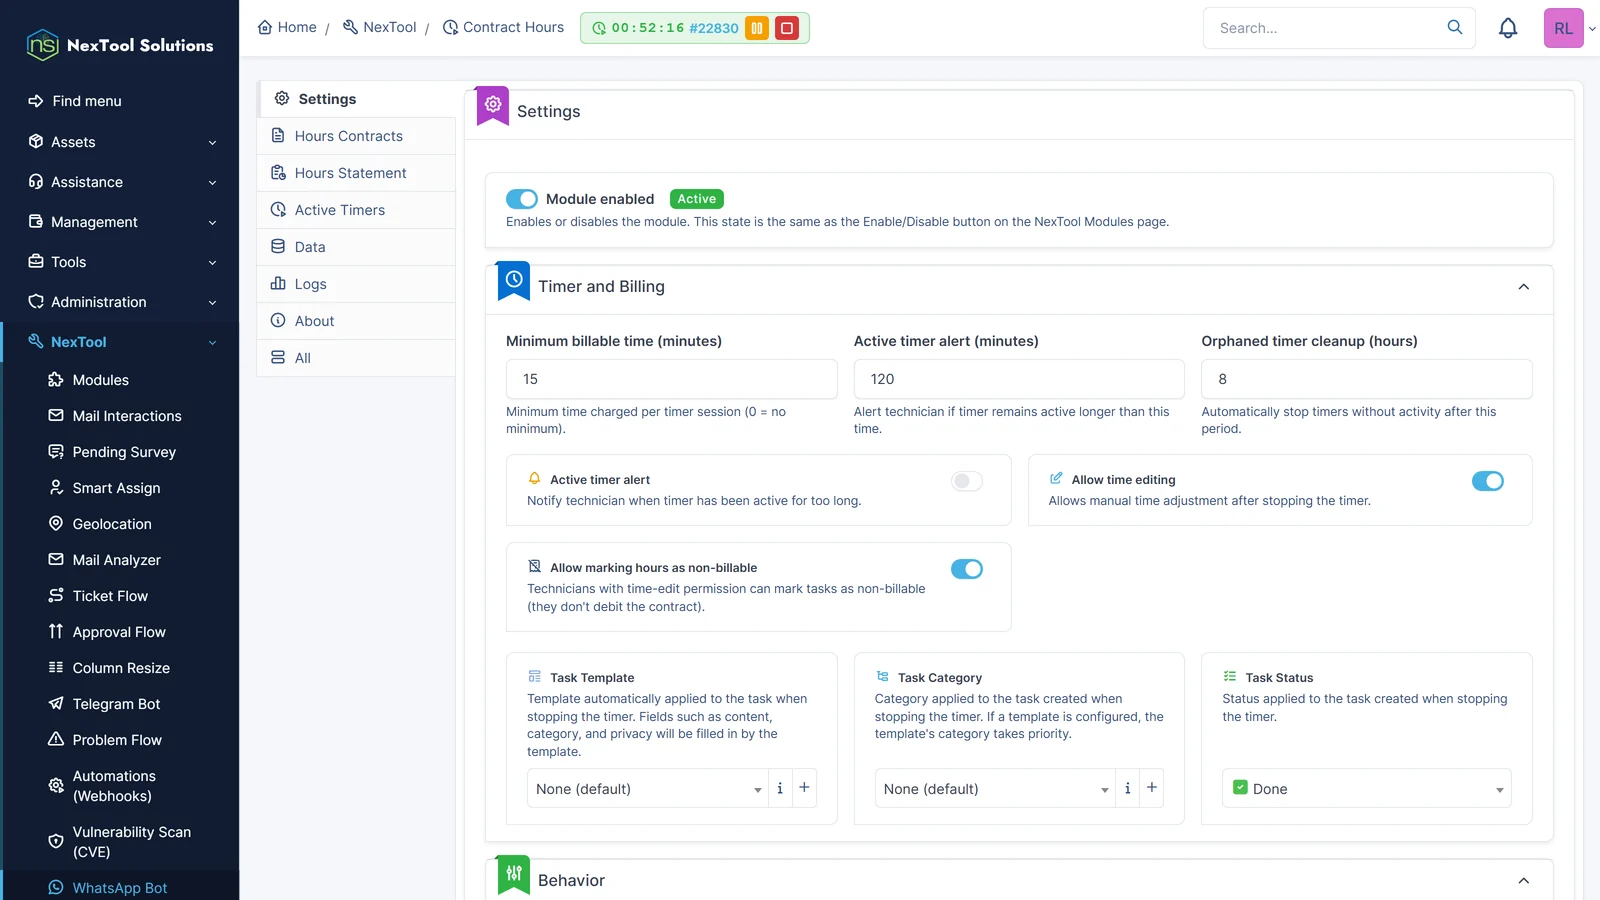Switch to Hours Contracts tab
The width and height of the screenshot is (1600, 900).
point(356,136)
